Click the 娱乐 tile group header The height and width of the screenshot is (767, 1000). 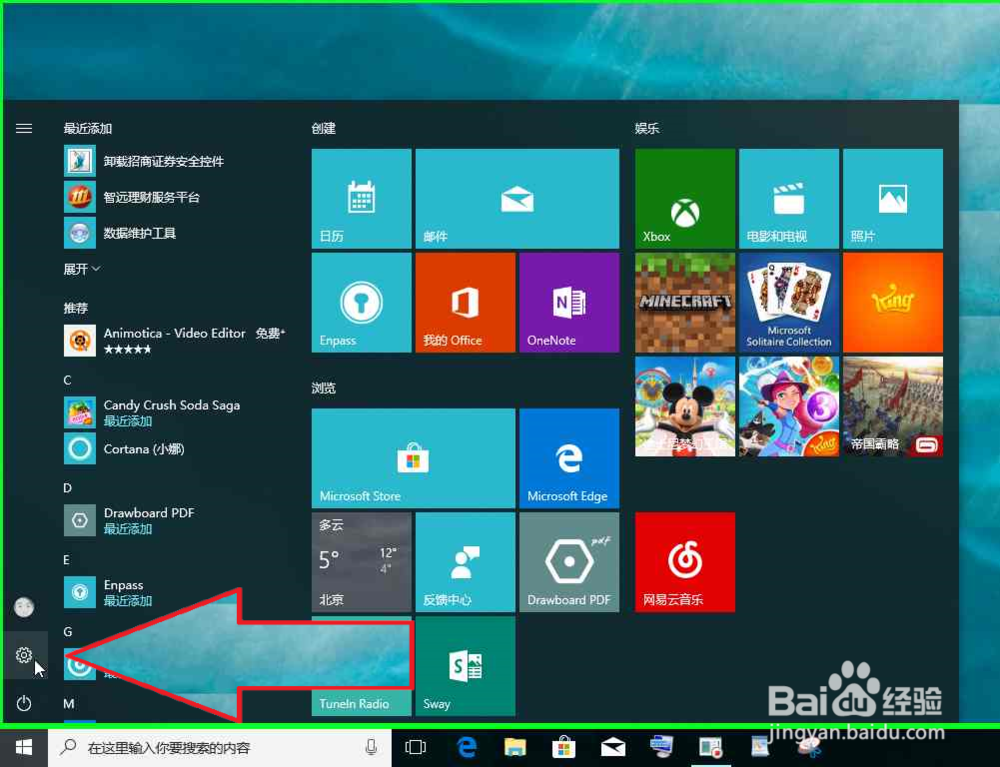647,129
